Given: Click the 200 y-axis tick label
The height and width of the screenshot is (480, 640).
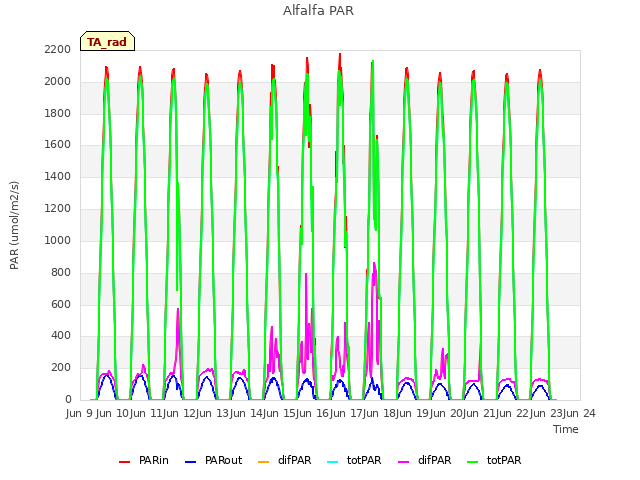Looking at the screenshot, I should [61, 368].
